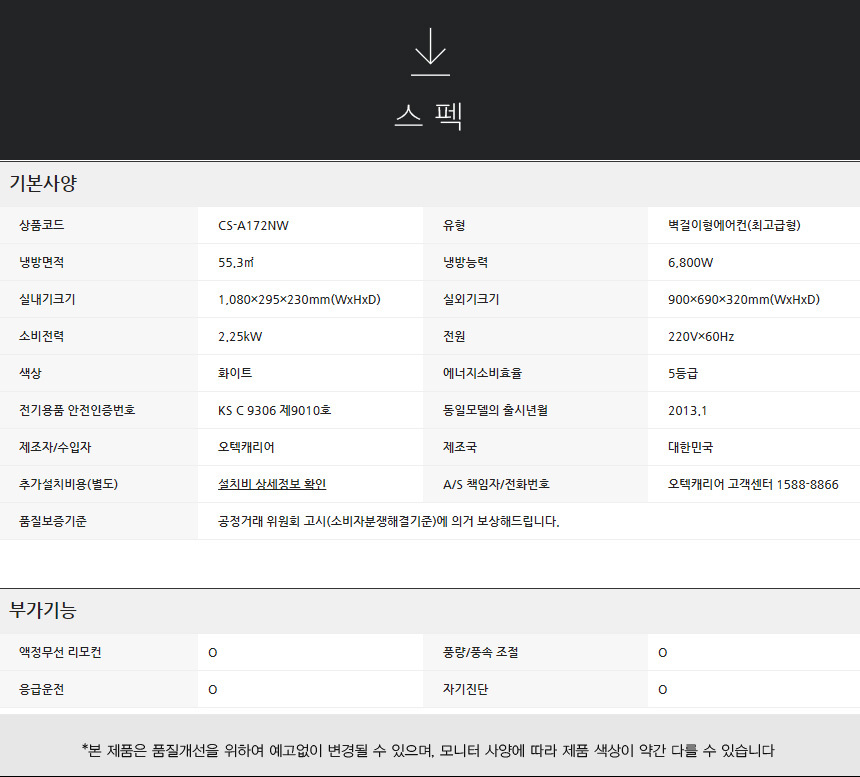Screen dimensions: 860x777
Task: Click the O mark for 응급운전
Action: point(213,690)
